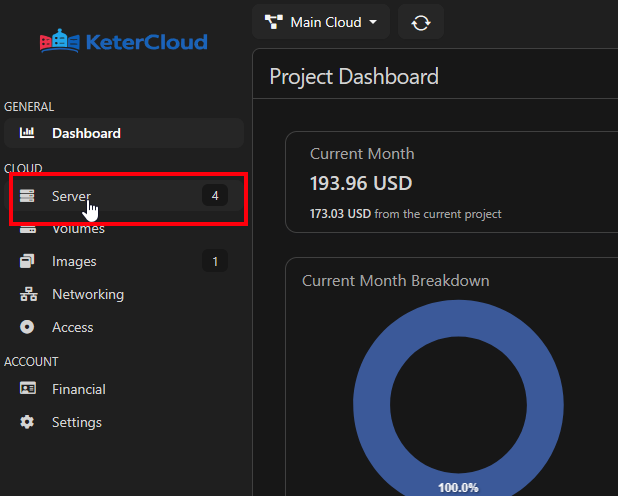The image size is (618, 496).
Task: Open the Dashboard menu item
Action: coord(124,133)
